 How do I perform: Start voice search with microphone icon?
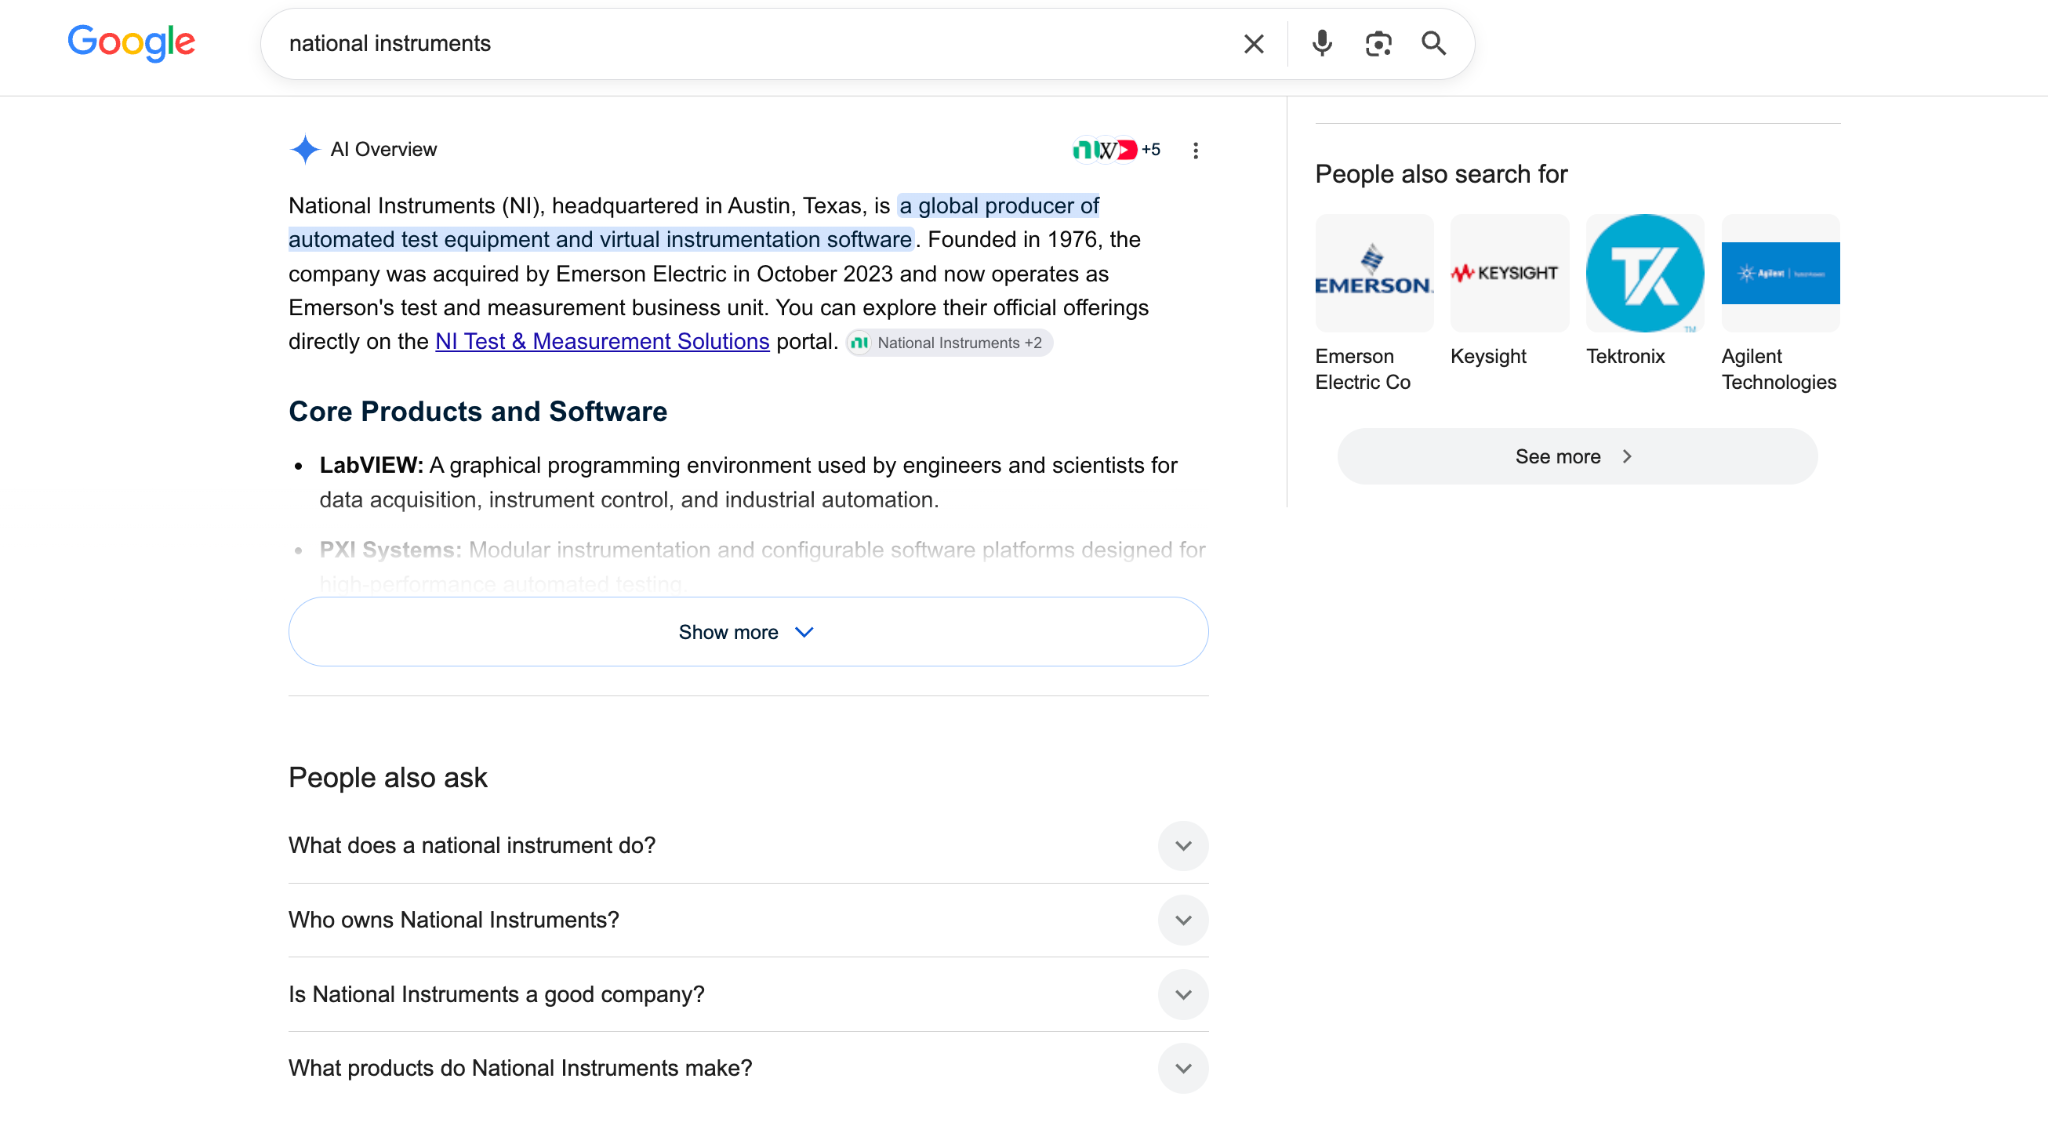coord(1322,44)
